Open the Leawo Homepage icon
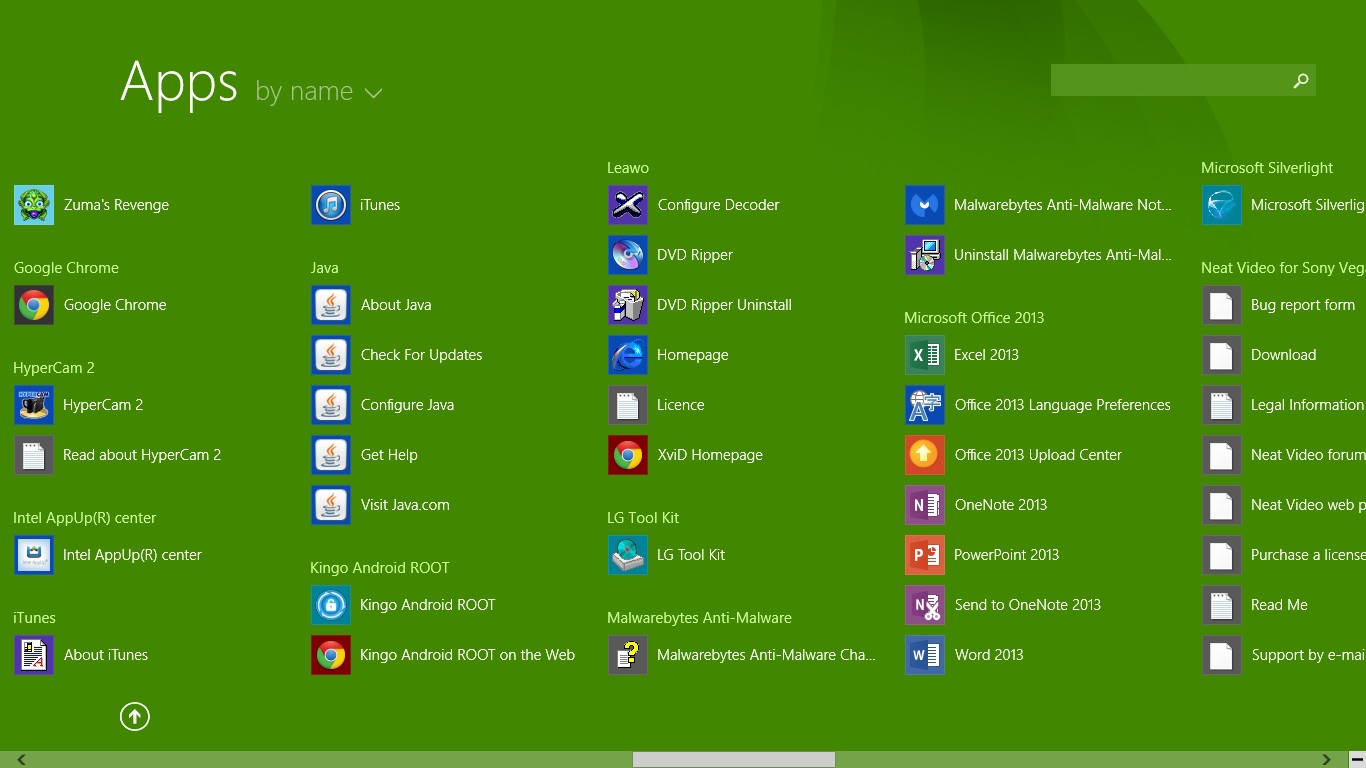 pyautogui.click(x=628, y=355)
